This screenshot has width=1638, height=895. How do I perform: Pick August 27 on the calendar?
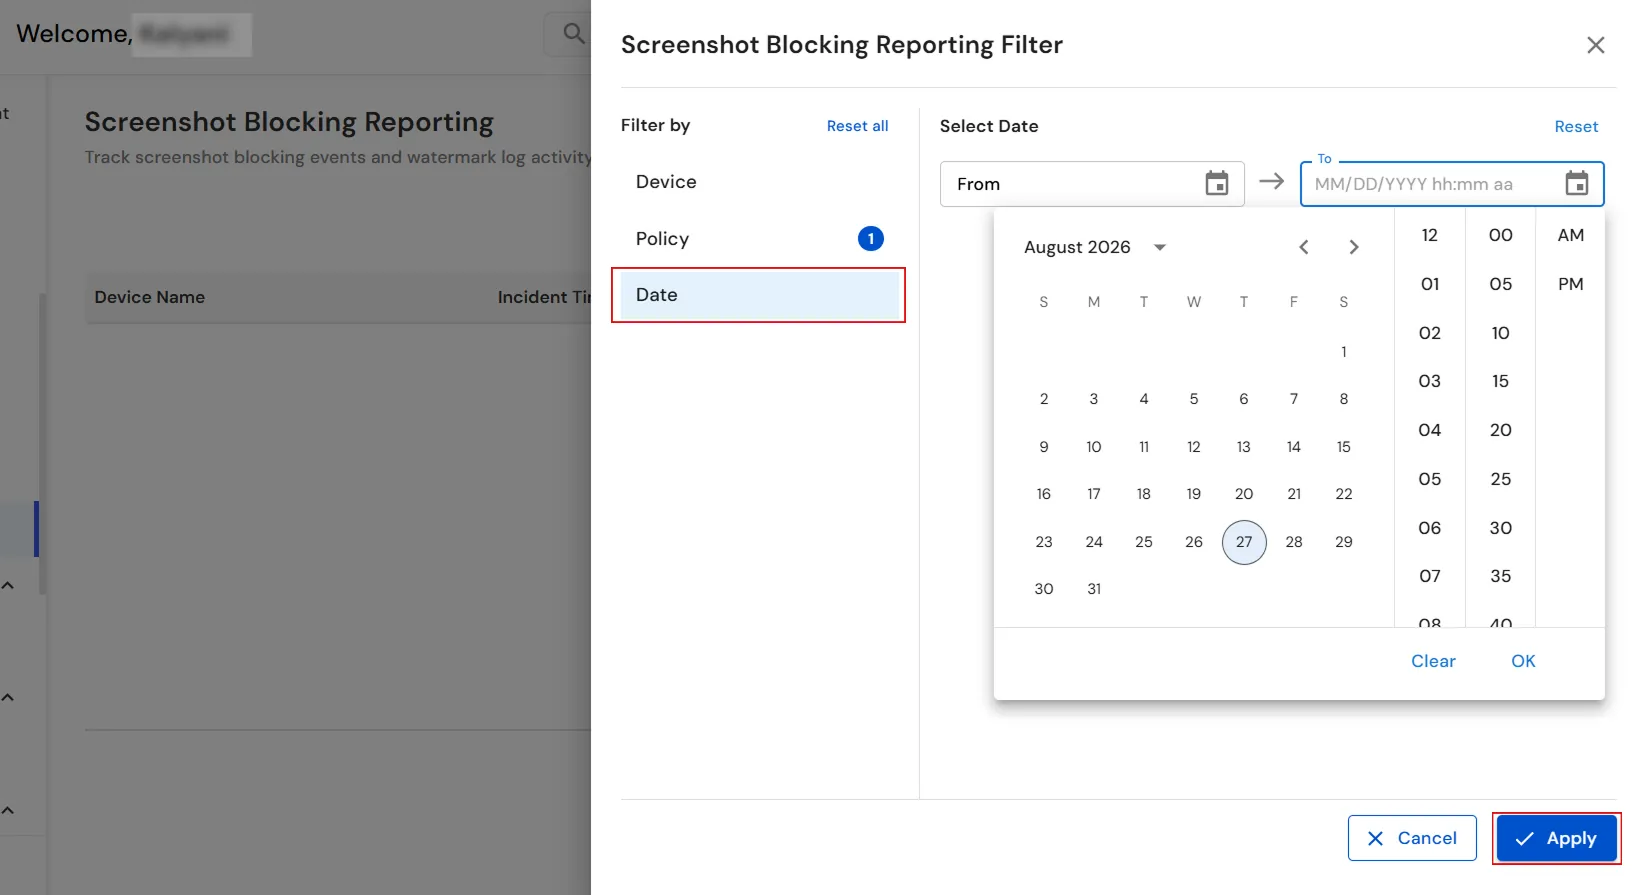click(1244, 542)
